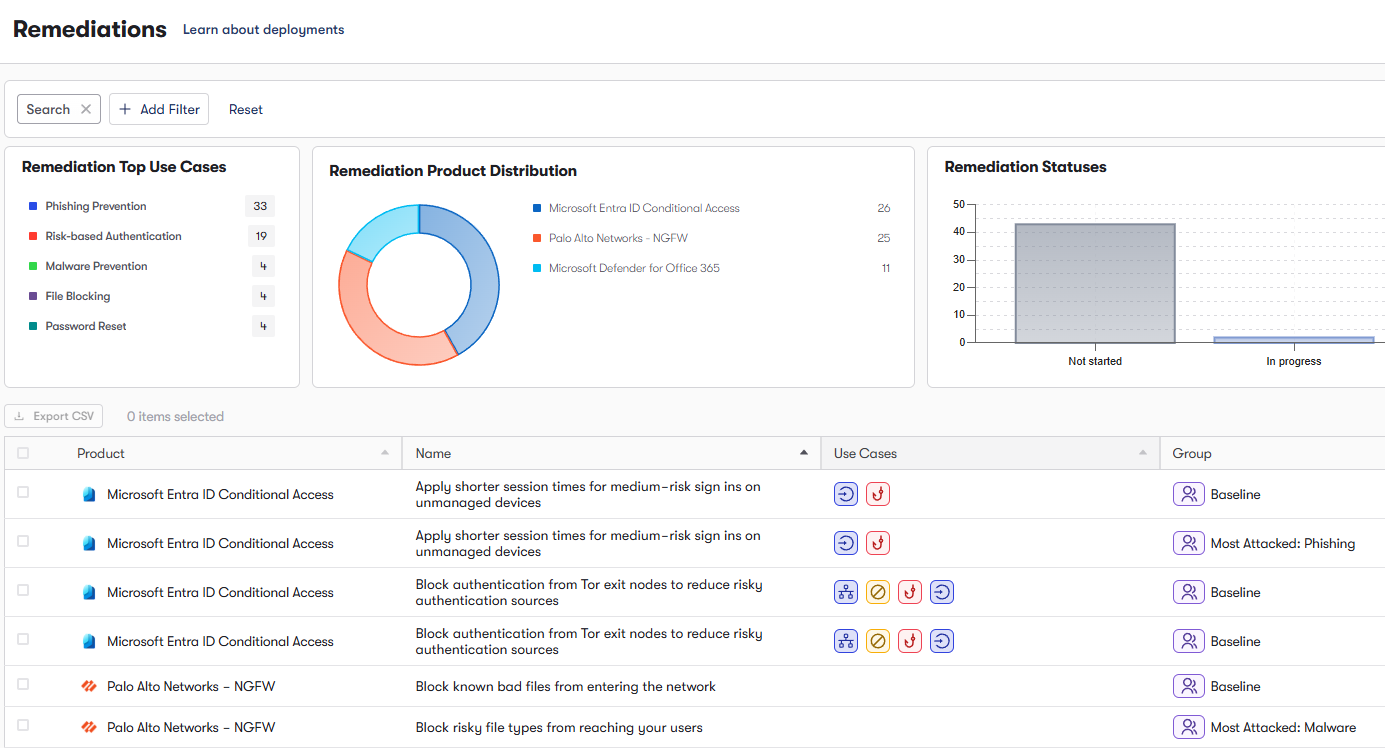
Task: Click the Group column header
Action: point(1192,453)
